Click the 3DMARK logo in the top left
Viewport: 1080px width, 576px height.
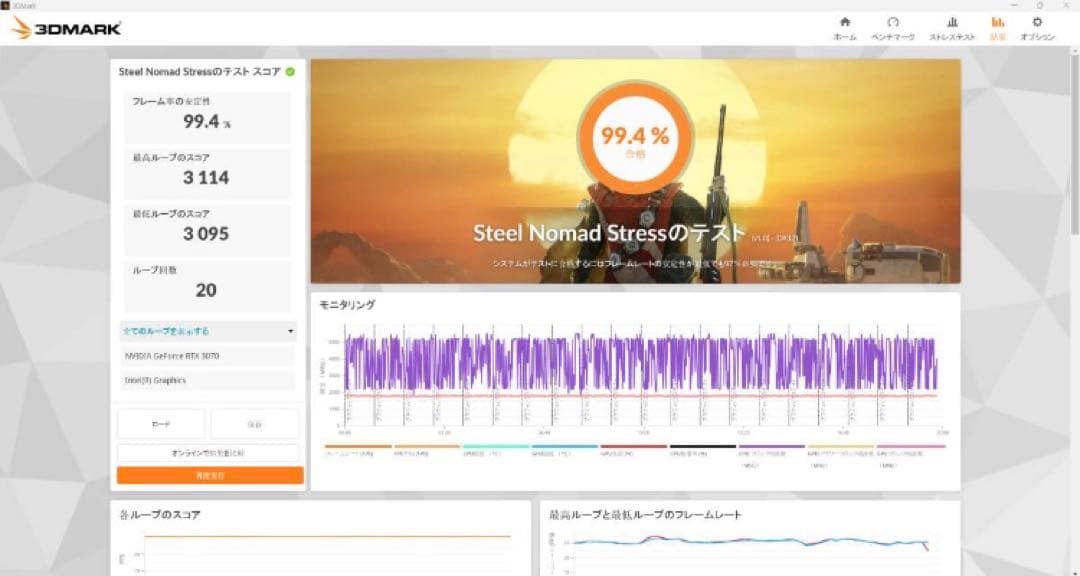[x=65, y=25]
